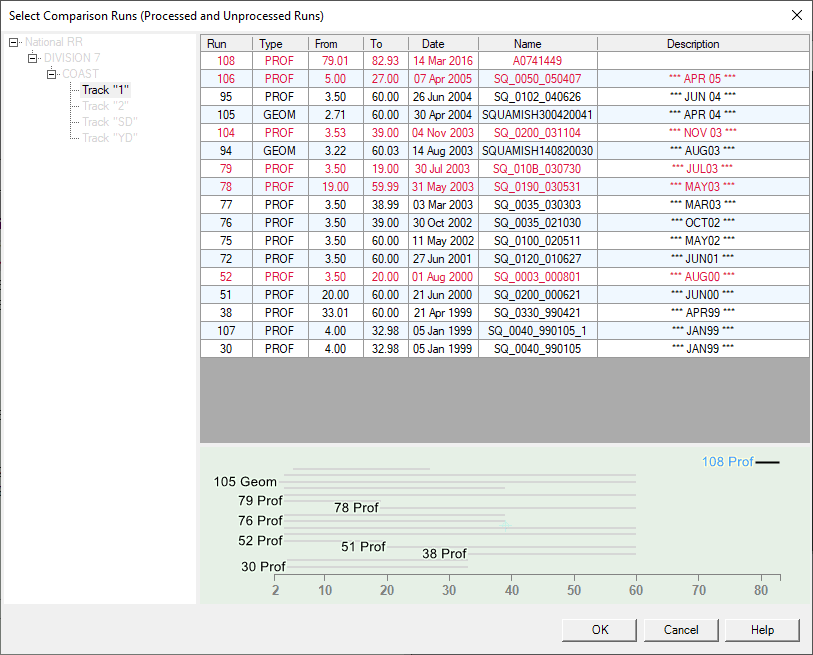The width and height of the screenshot is (813, 655).
Task: Collapse the COAST tree node
Action: click(51, 74)
